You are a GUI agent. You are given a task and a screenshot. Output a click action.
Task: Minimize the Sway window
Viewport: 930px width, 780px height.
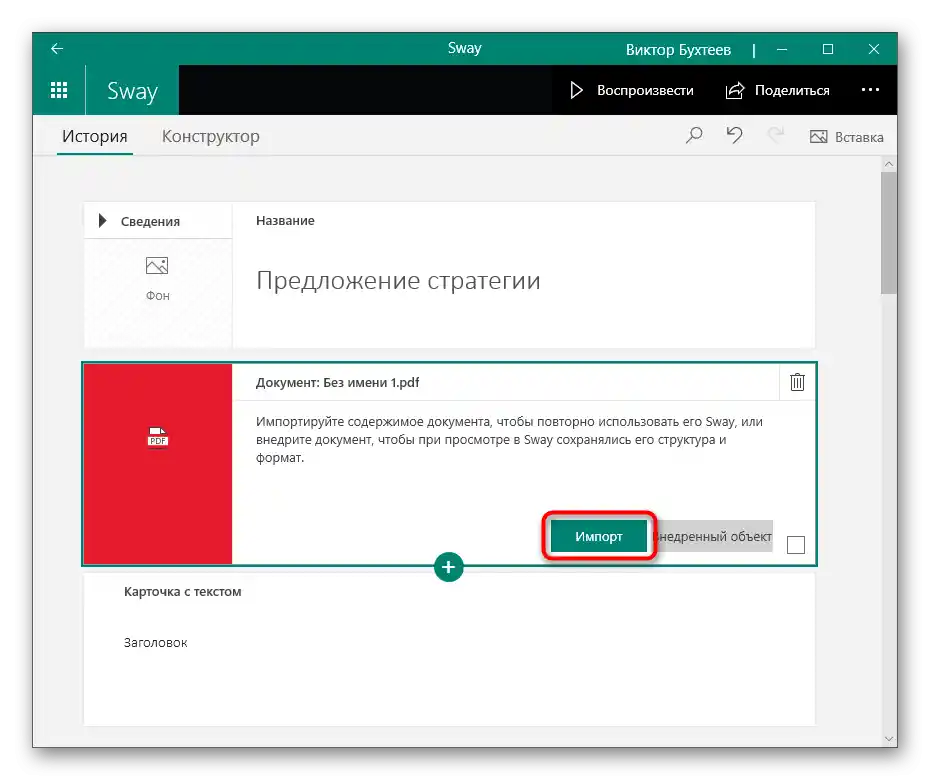782,49
